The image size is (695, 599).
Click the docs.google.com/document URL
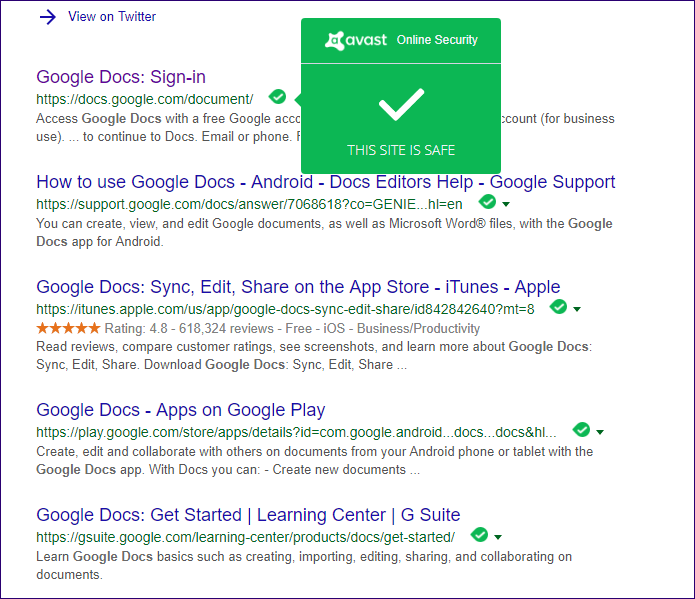(144, 99)
